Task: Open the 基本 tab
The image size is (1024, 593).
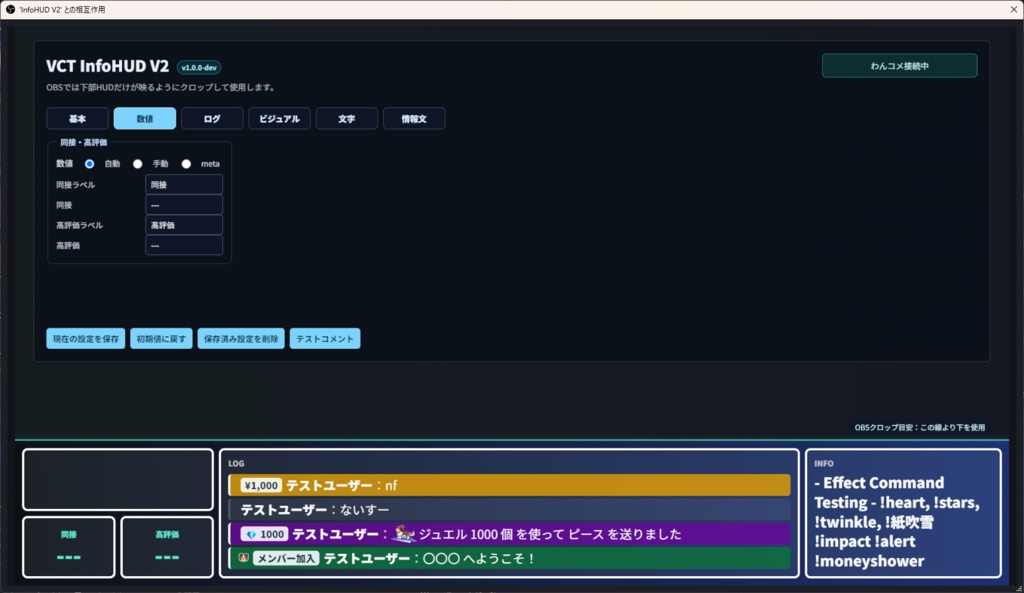Action: [x=77, y=118]
